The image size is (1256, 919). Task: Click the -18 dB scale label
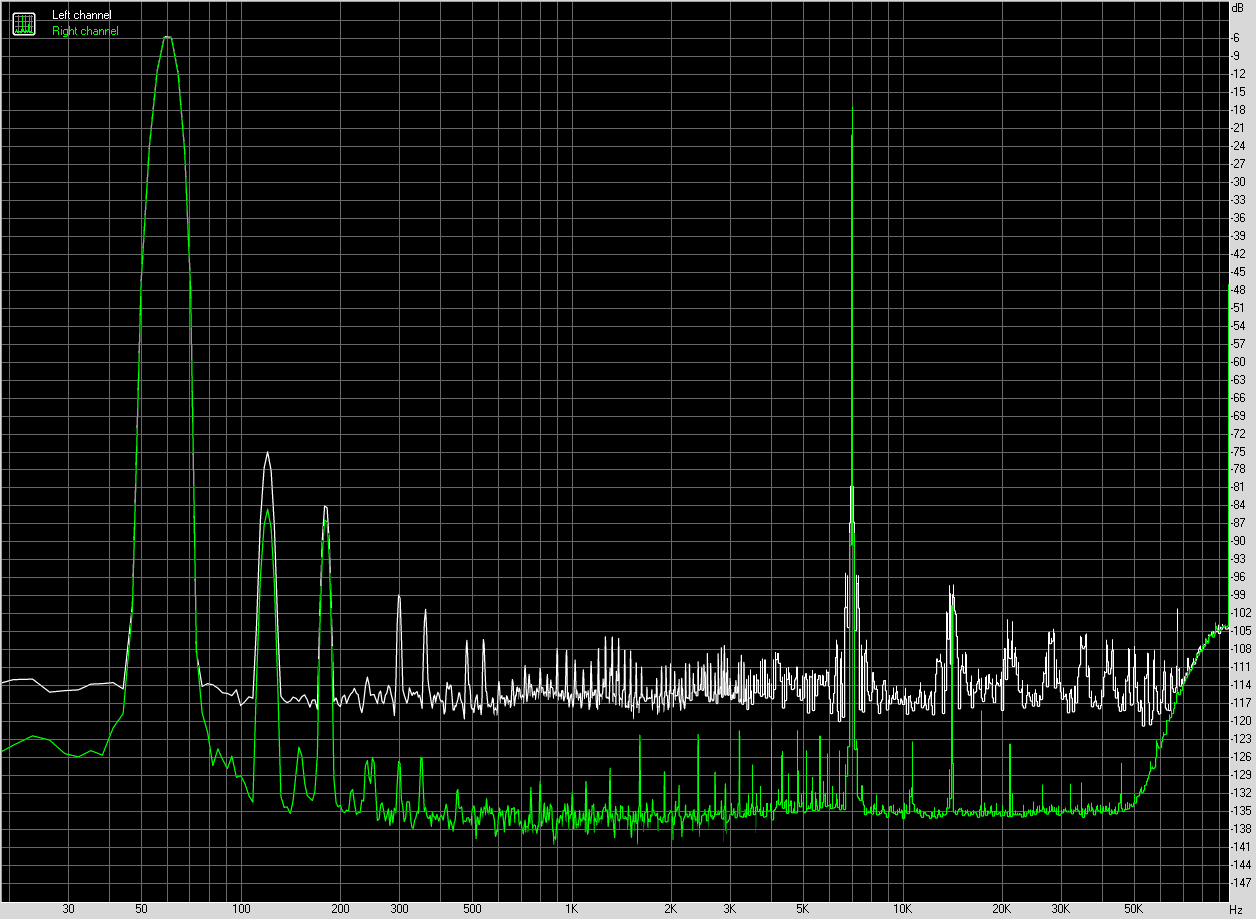tap(1239, 109)
